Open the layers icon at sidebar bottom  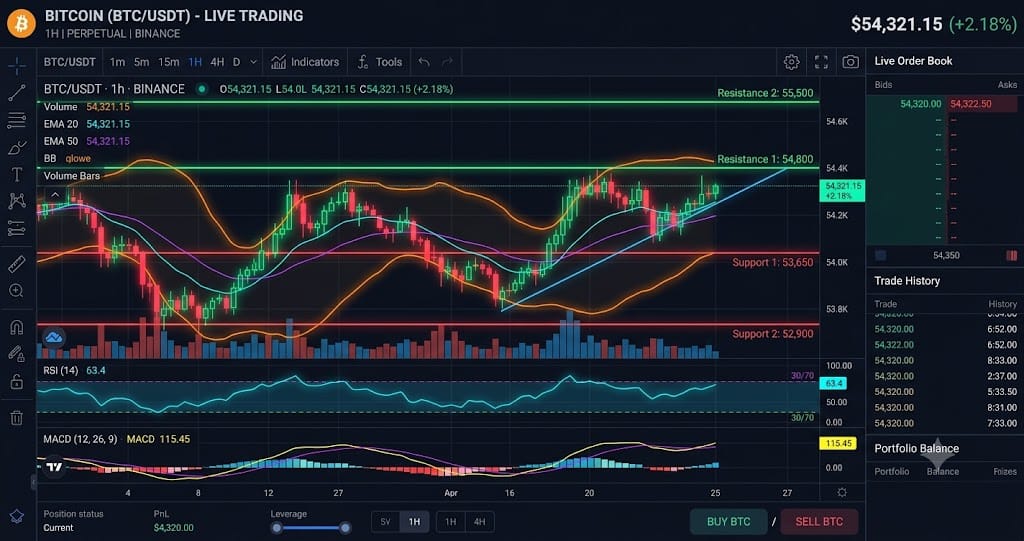(17, 516)
